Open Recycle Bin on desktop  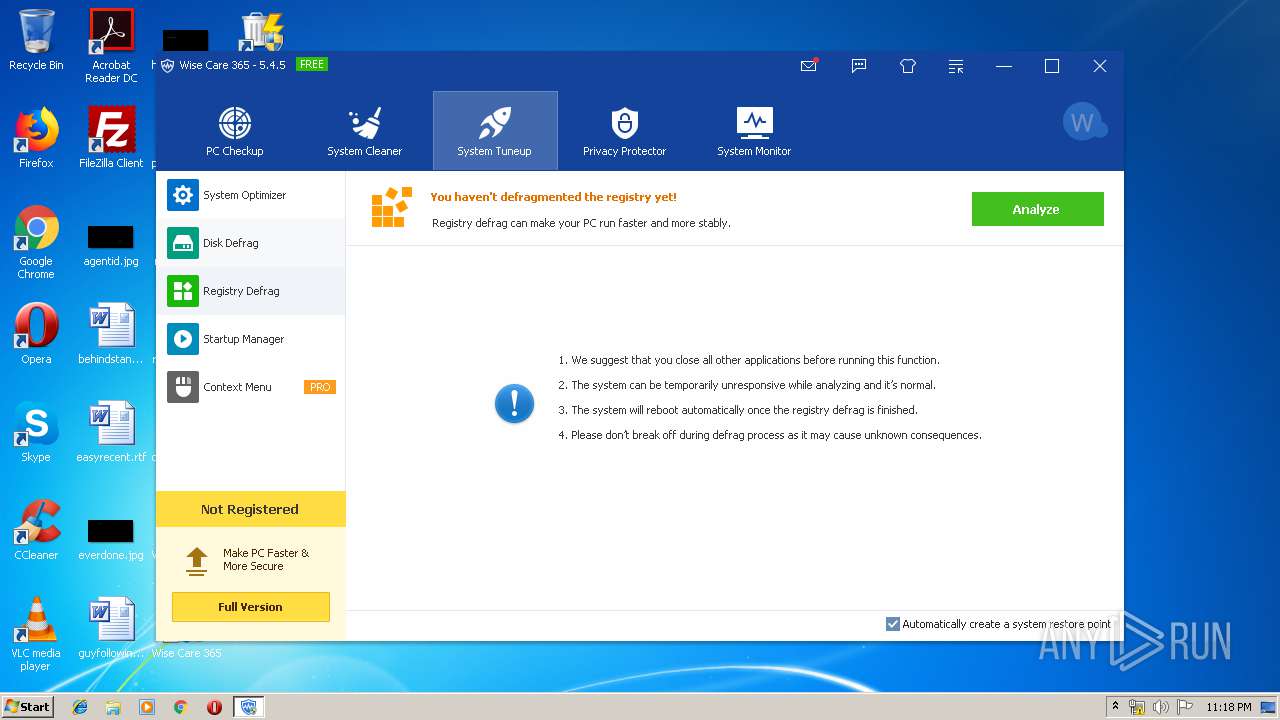pos(36,40)
